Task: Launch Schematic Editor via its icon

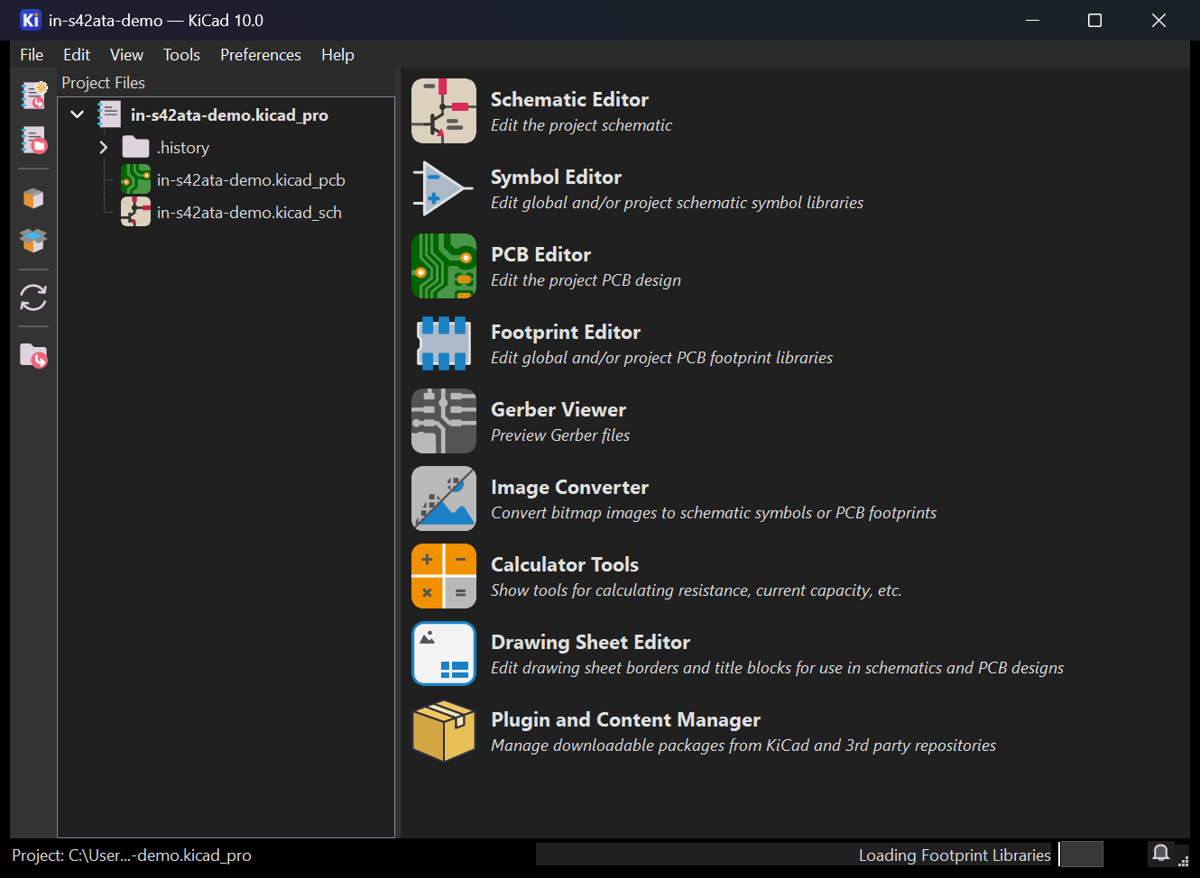Action: coord(444,111)
